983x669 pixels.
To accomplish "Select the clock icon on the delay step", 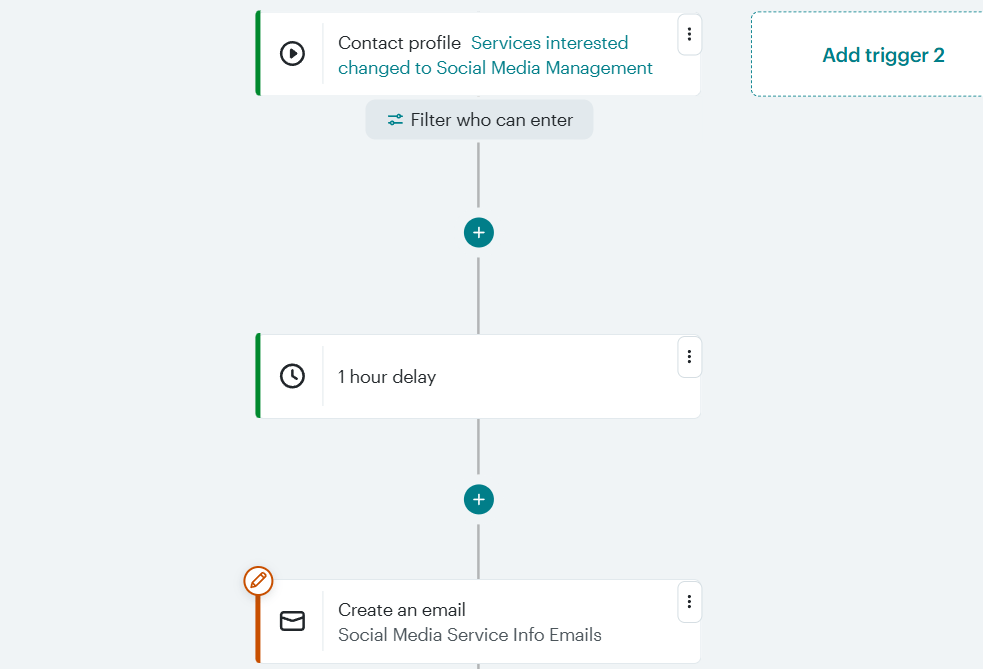I will click(x=292, y=377).
